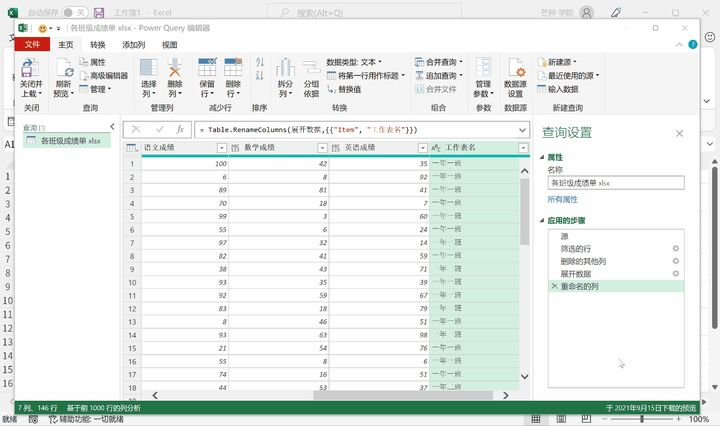Screen dimensions: 720x426
Task: Click Combine Files (合并文件)
Action: coord(436,89)
